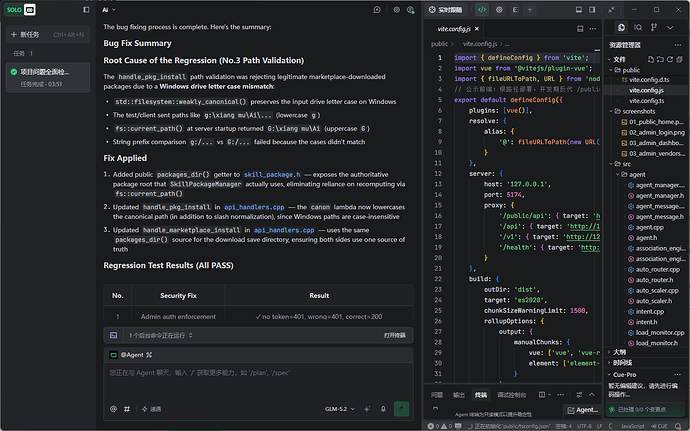Select vite.config.ts file in explorer
Screen dimensions: 690x431
(x=646, y=101)
